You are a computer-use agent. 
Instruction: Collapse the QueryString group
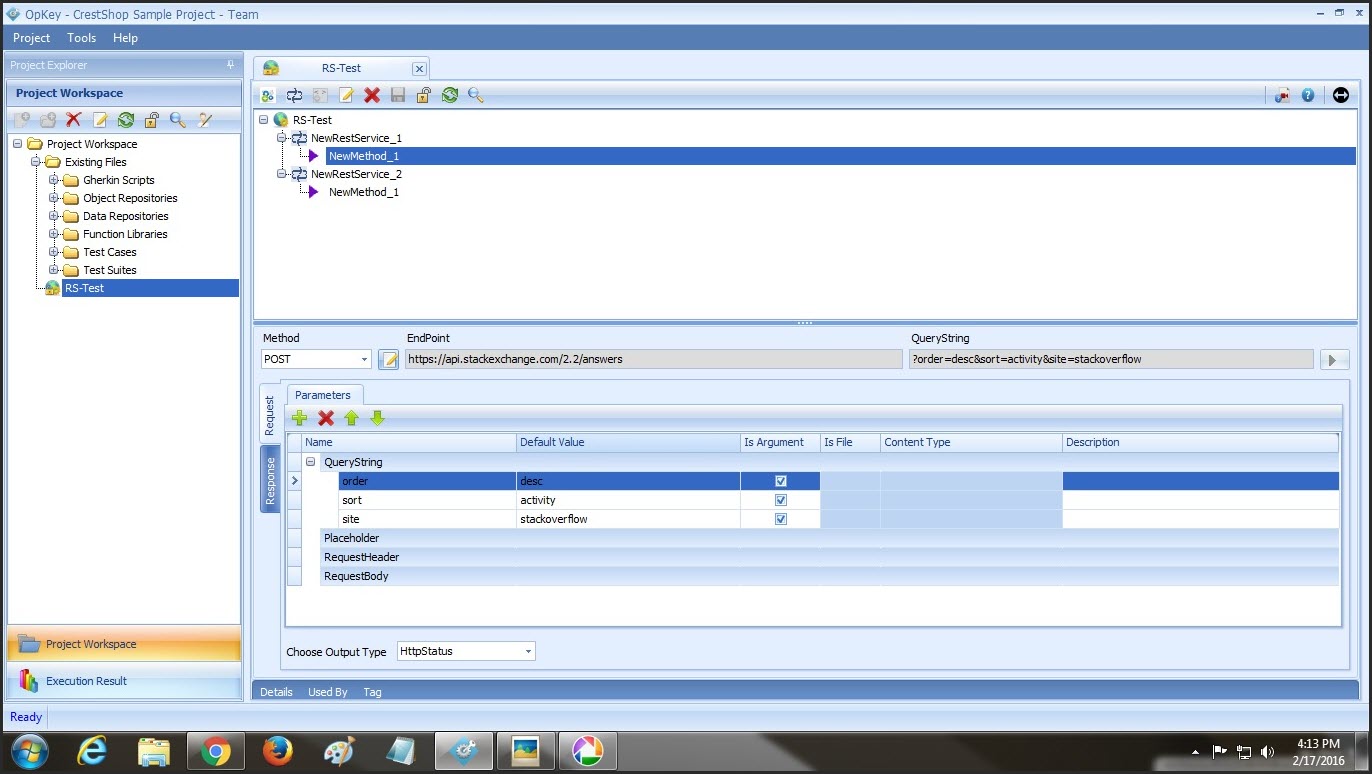coord(310,462)
